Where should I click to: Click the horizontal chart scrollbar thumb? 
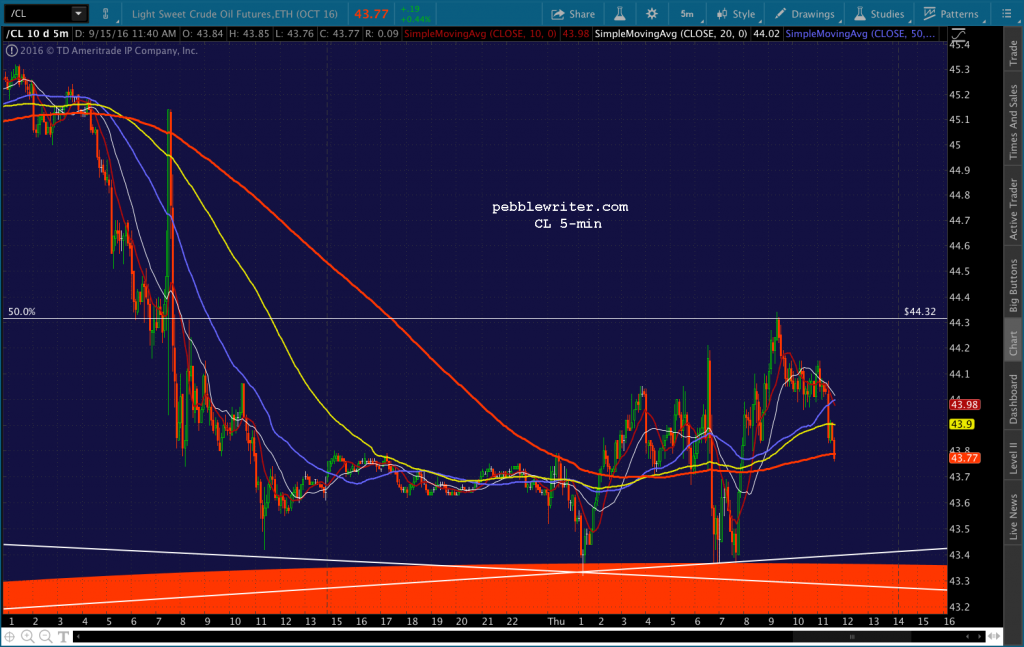[x=852, y=637]
